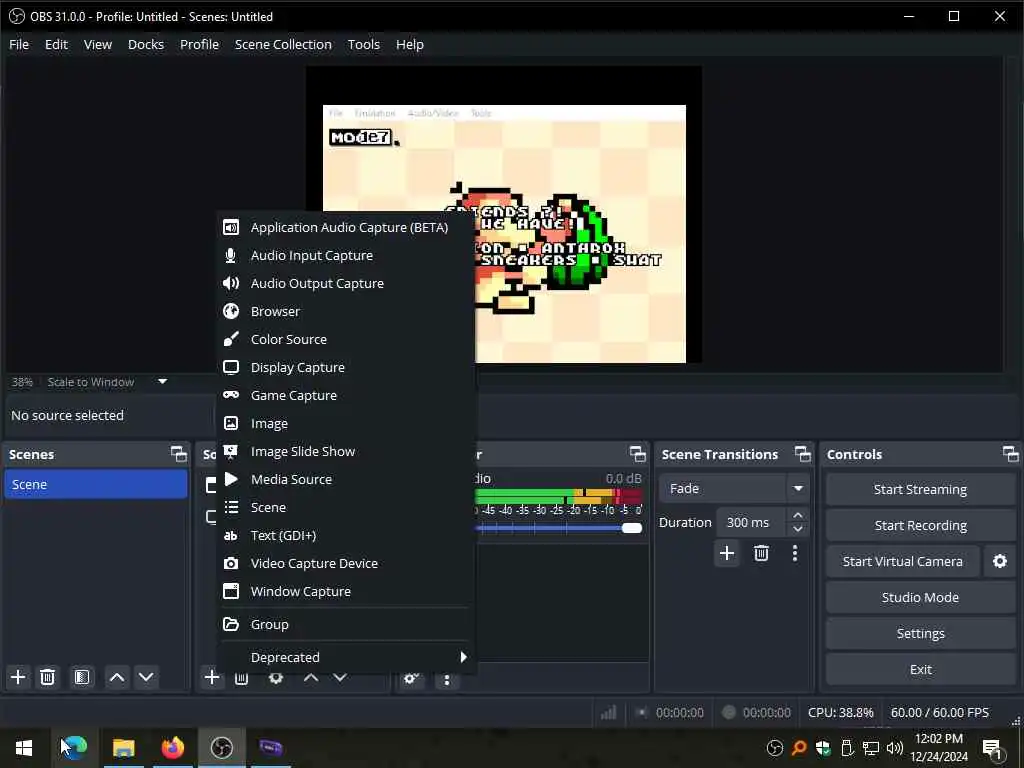Move scene up with arrow

117,677
